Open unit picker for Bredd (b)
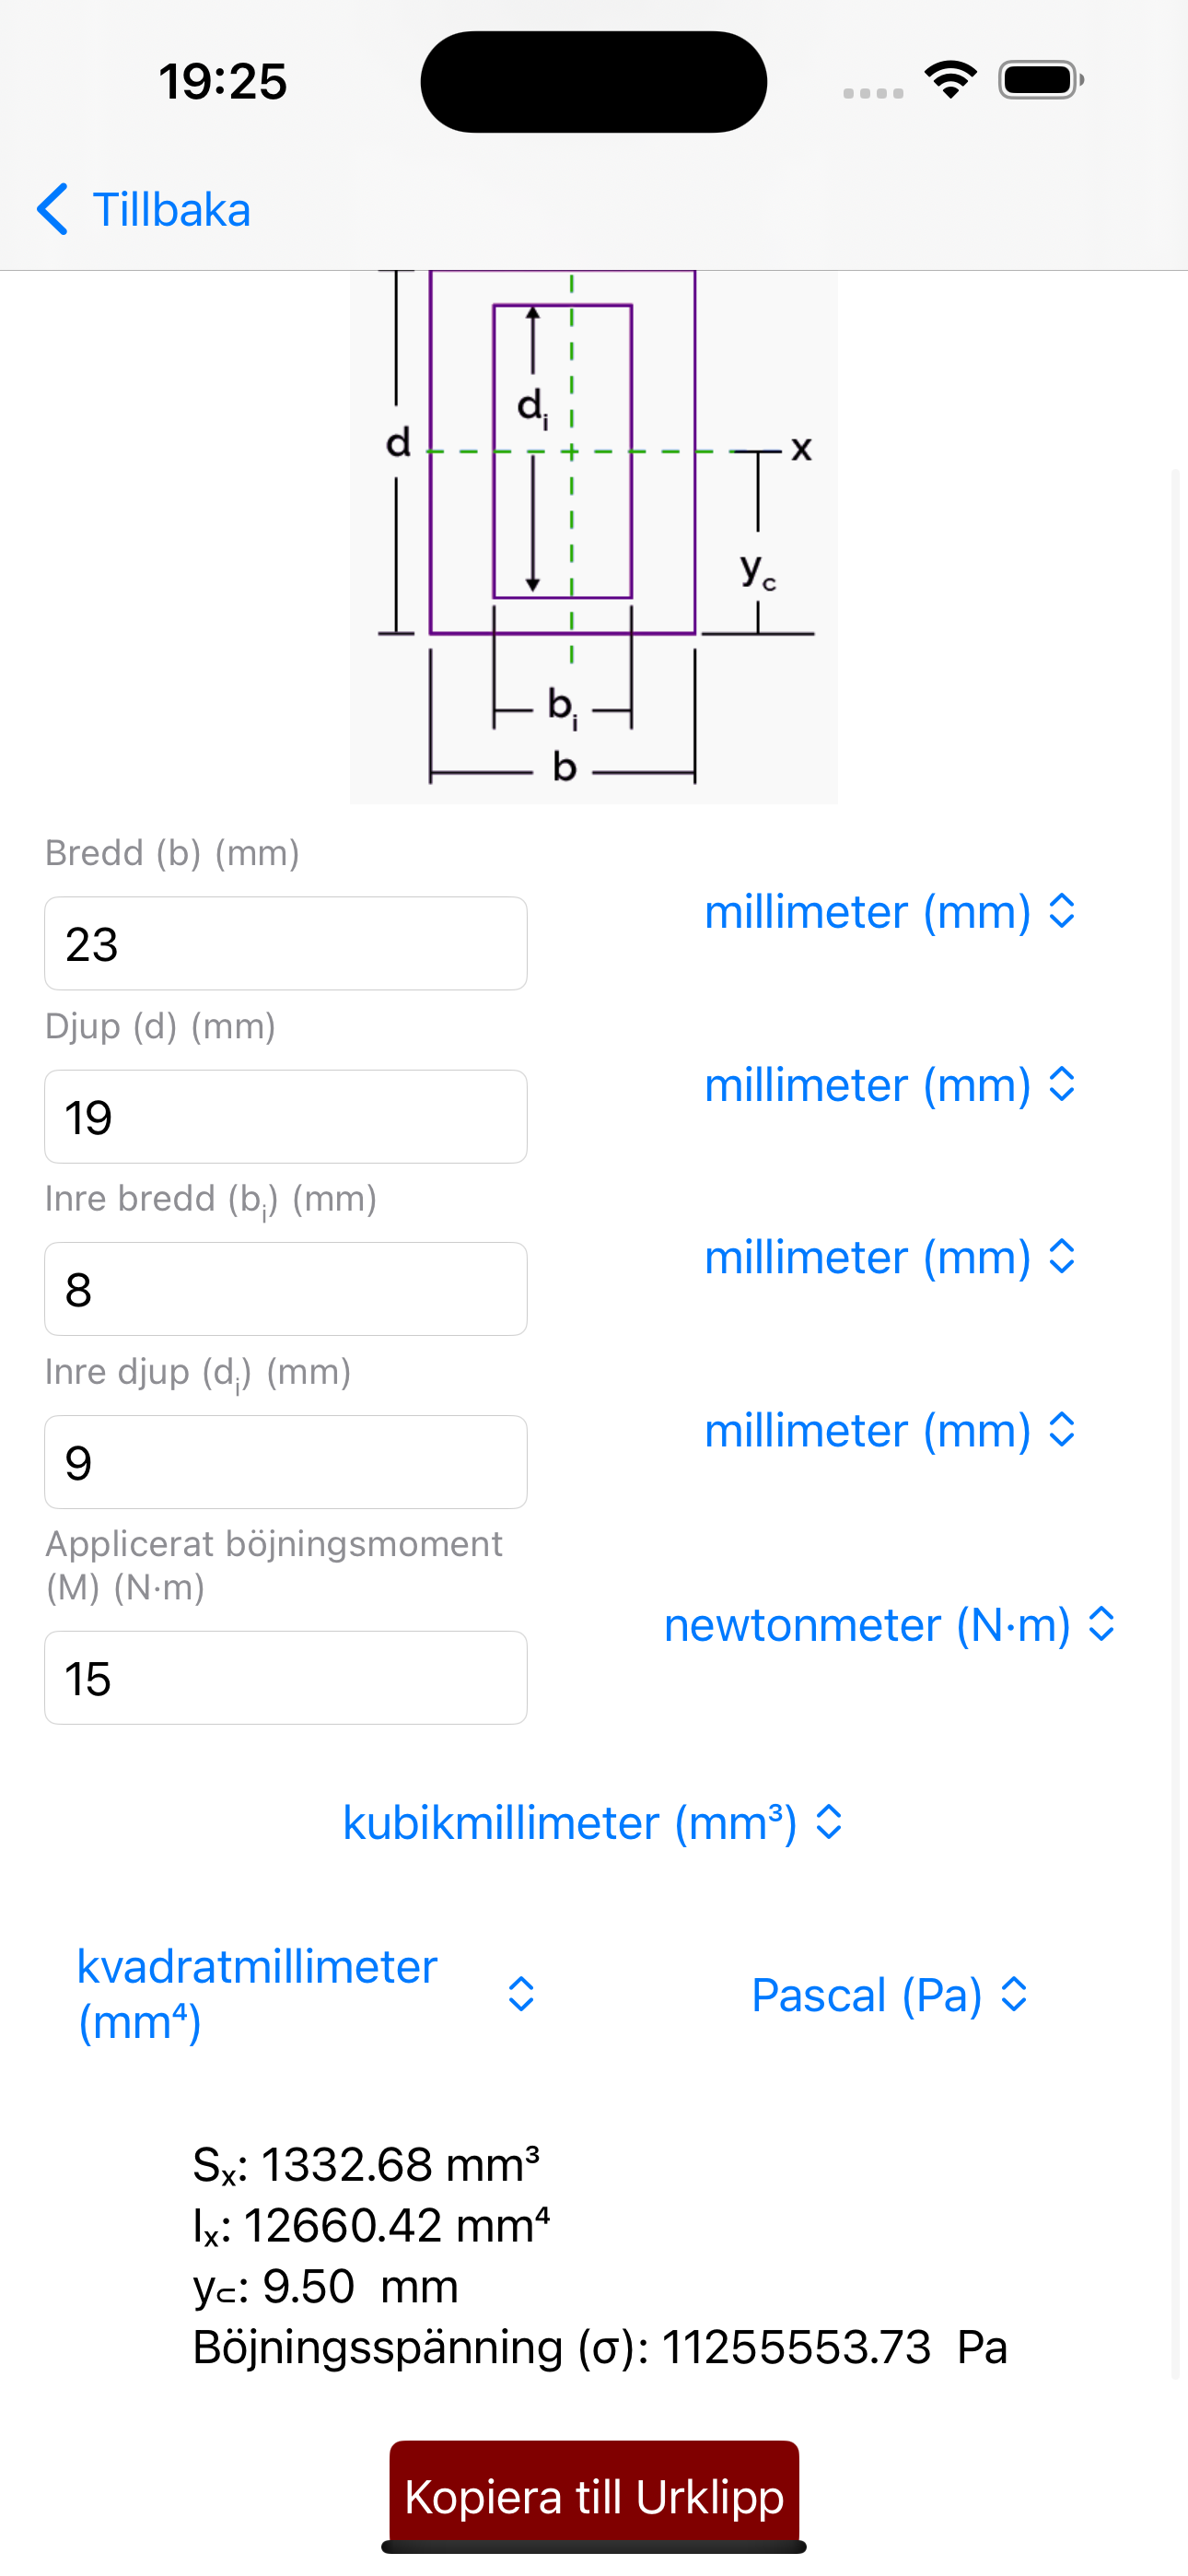This screenshot has height=2576, width=1188. pos(890,911)
